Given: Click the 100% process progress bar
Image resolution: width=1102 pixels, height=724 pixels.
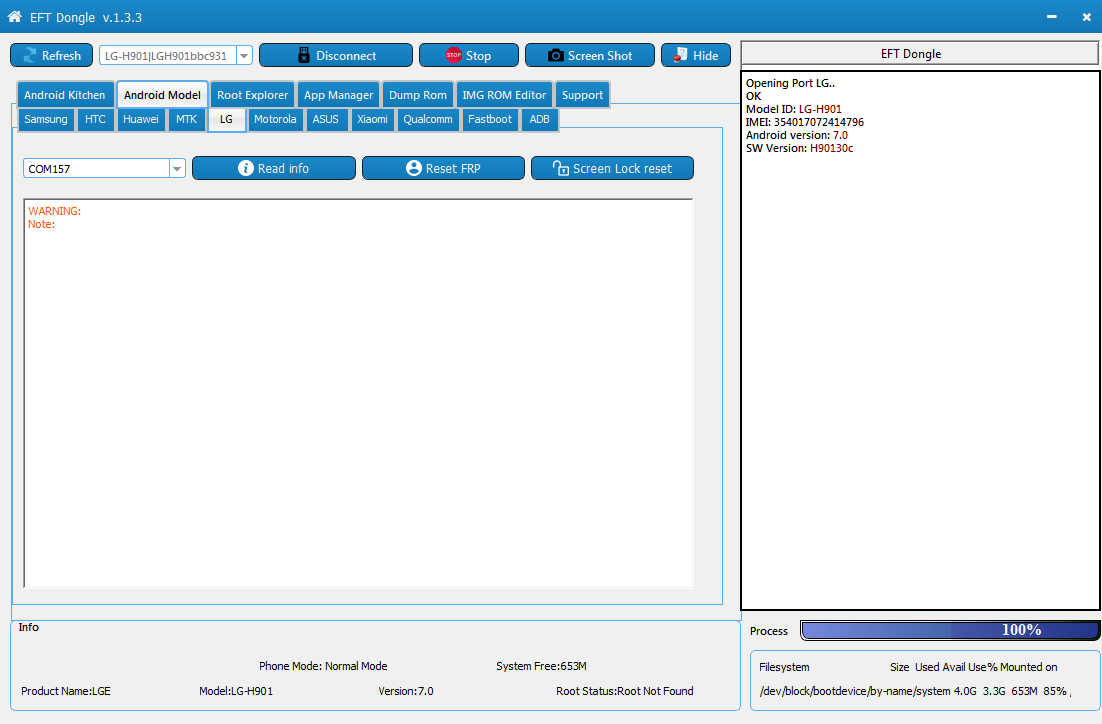Looking at the screenshot, I should 950,630.
